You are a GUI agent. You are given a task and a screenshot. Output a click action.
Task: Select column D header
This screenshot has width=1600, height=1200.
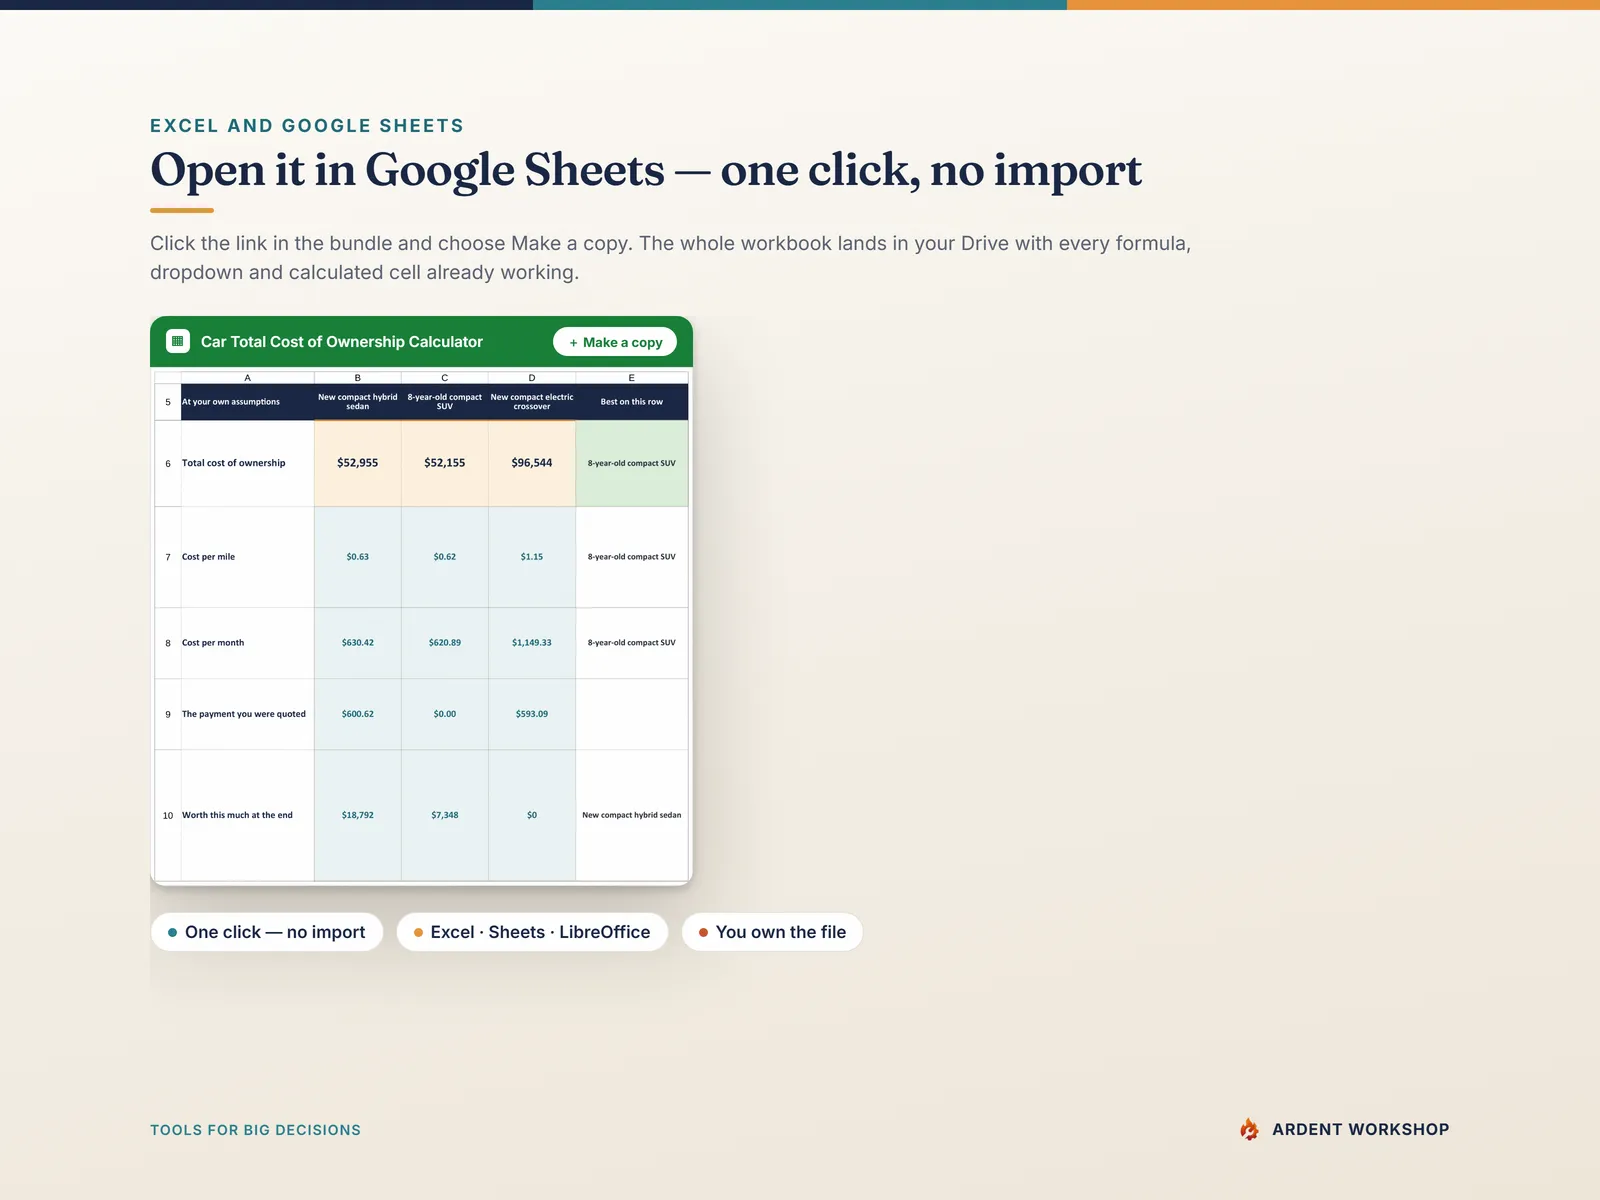tap(532, 377)
